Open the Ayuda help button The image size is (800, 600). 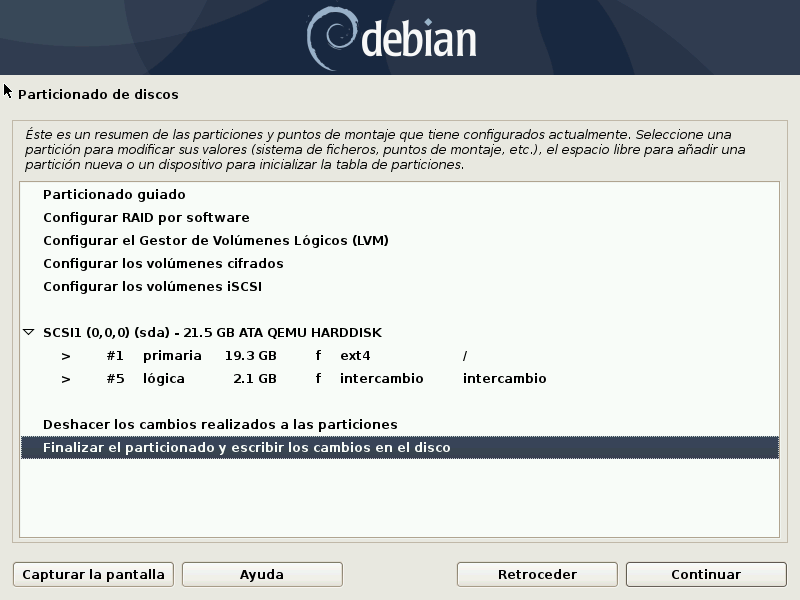coord(262,575)
